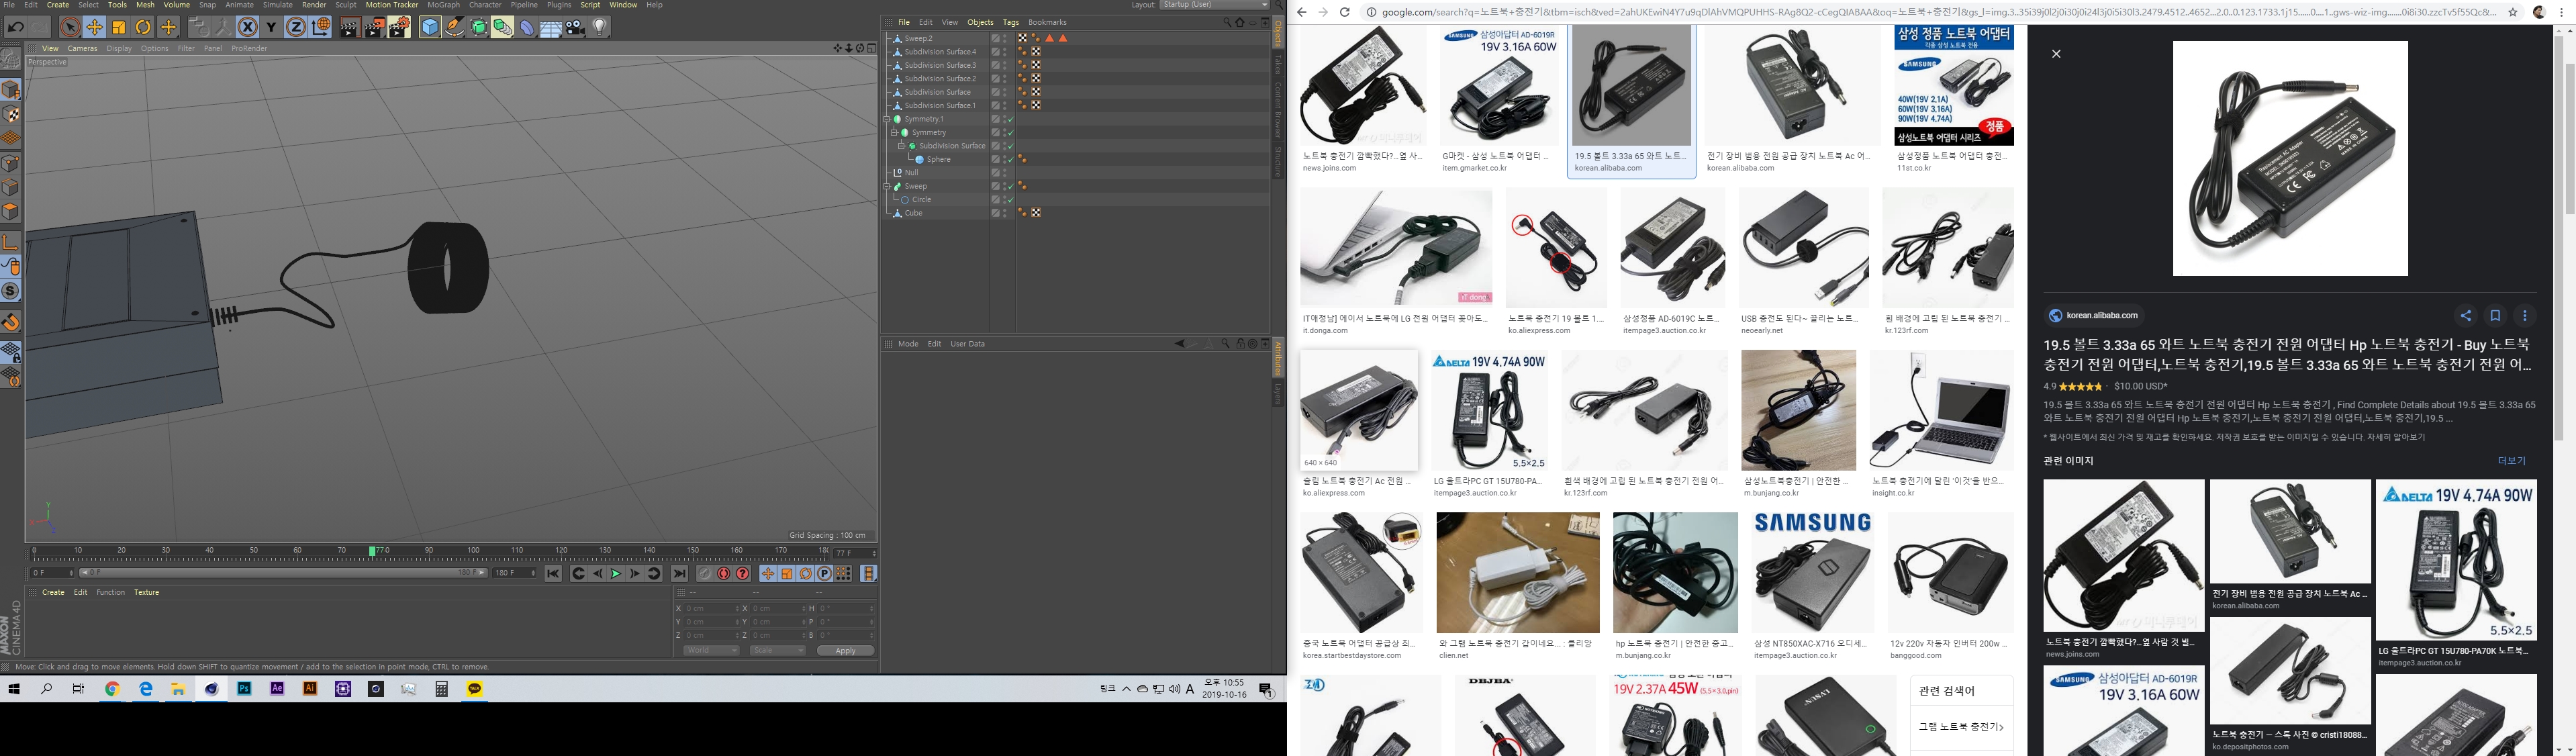Image resolution: width=2576 pixels, height=756 pixels.
Task: Collapse the nested Subdivision Surface under Symmetry
Action: tap(901, 146)
